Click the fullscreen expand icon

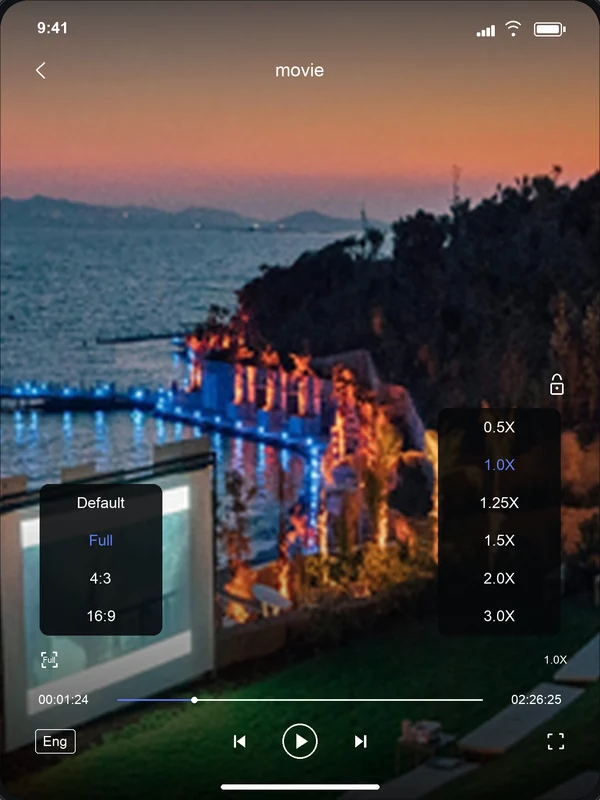[556, 741]
